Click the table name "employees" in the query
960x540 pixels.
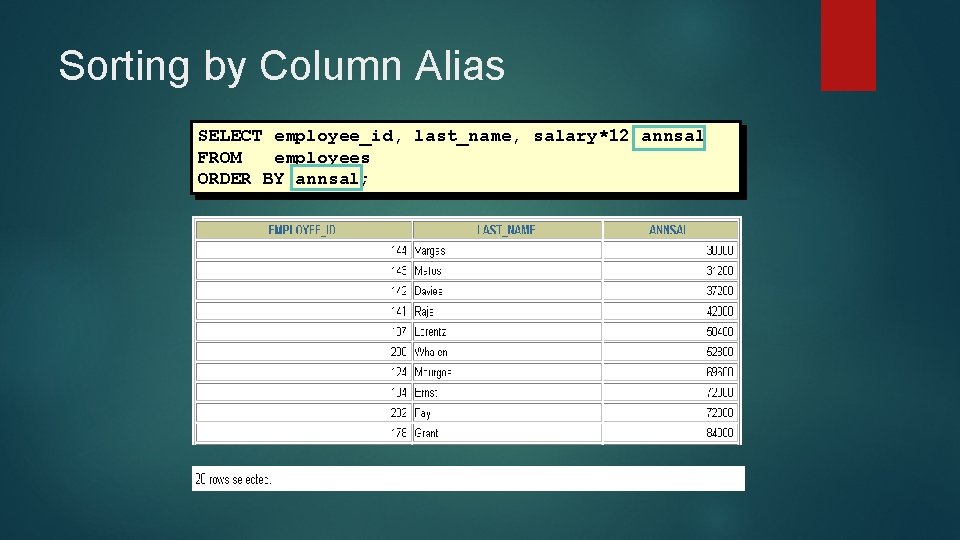click(x=322, y=158)
